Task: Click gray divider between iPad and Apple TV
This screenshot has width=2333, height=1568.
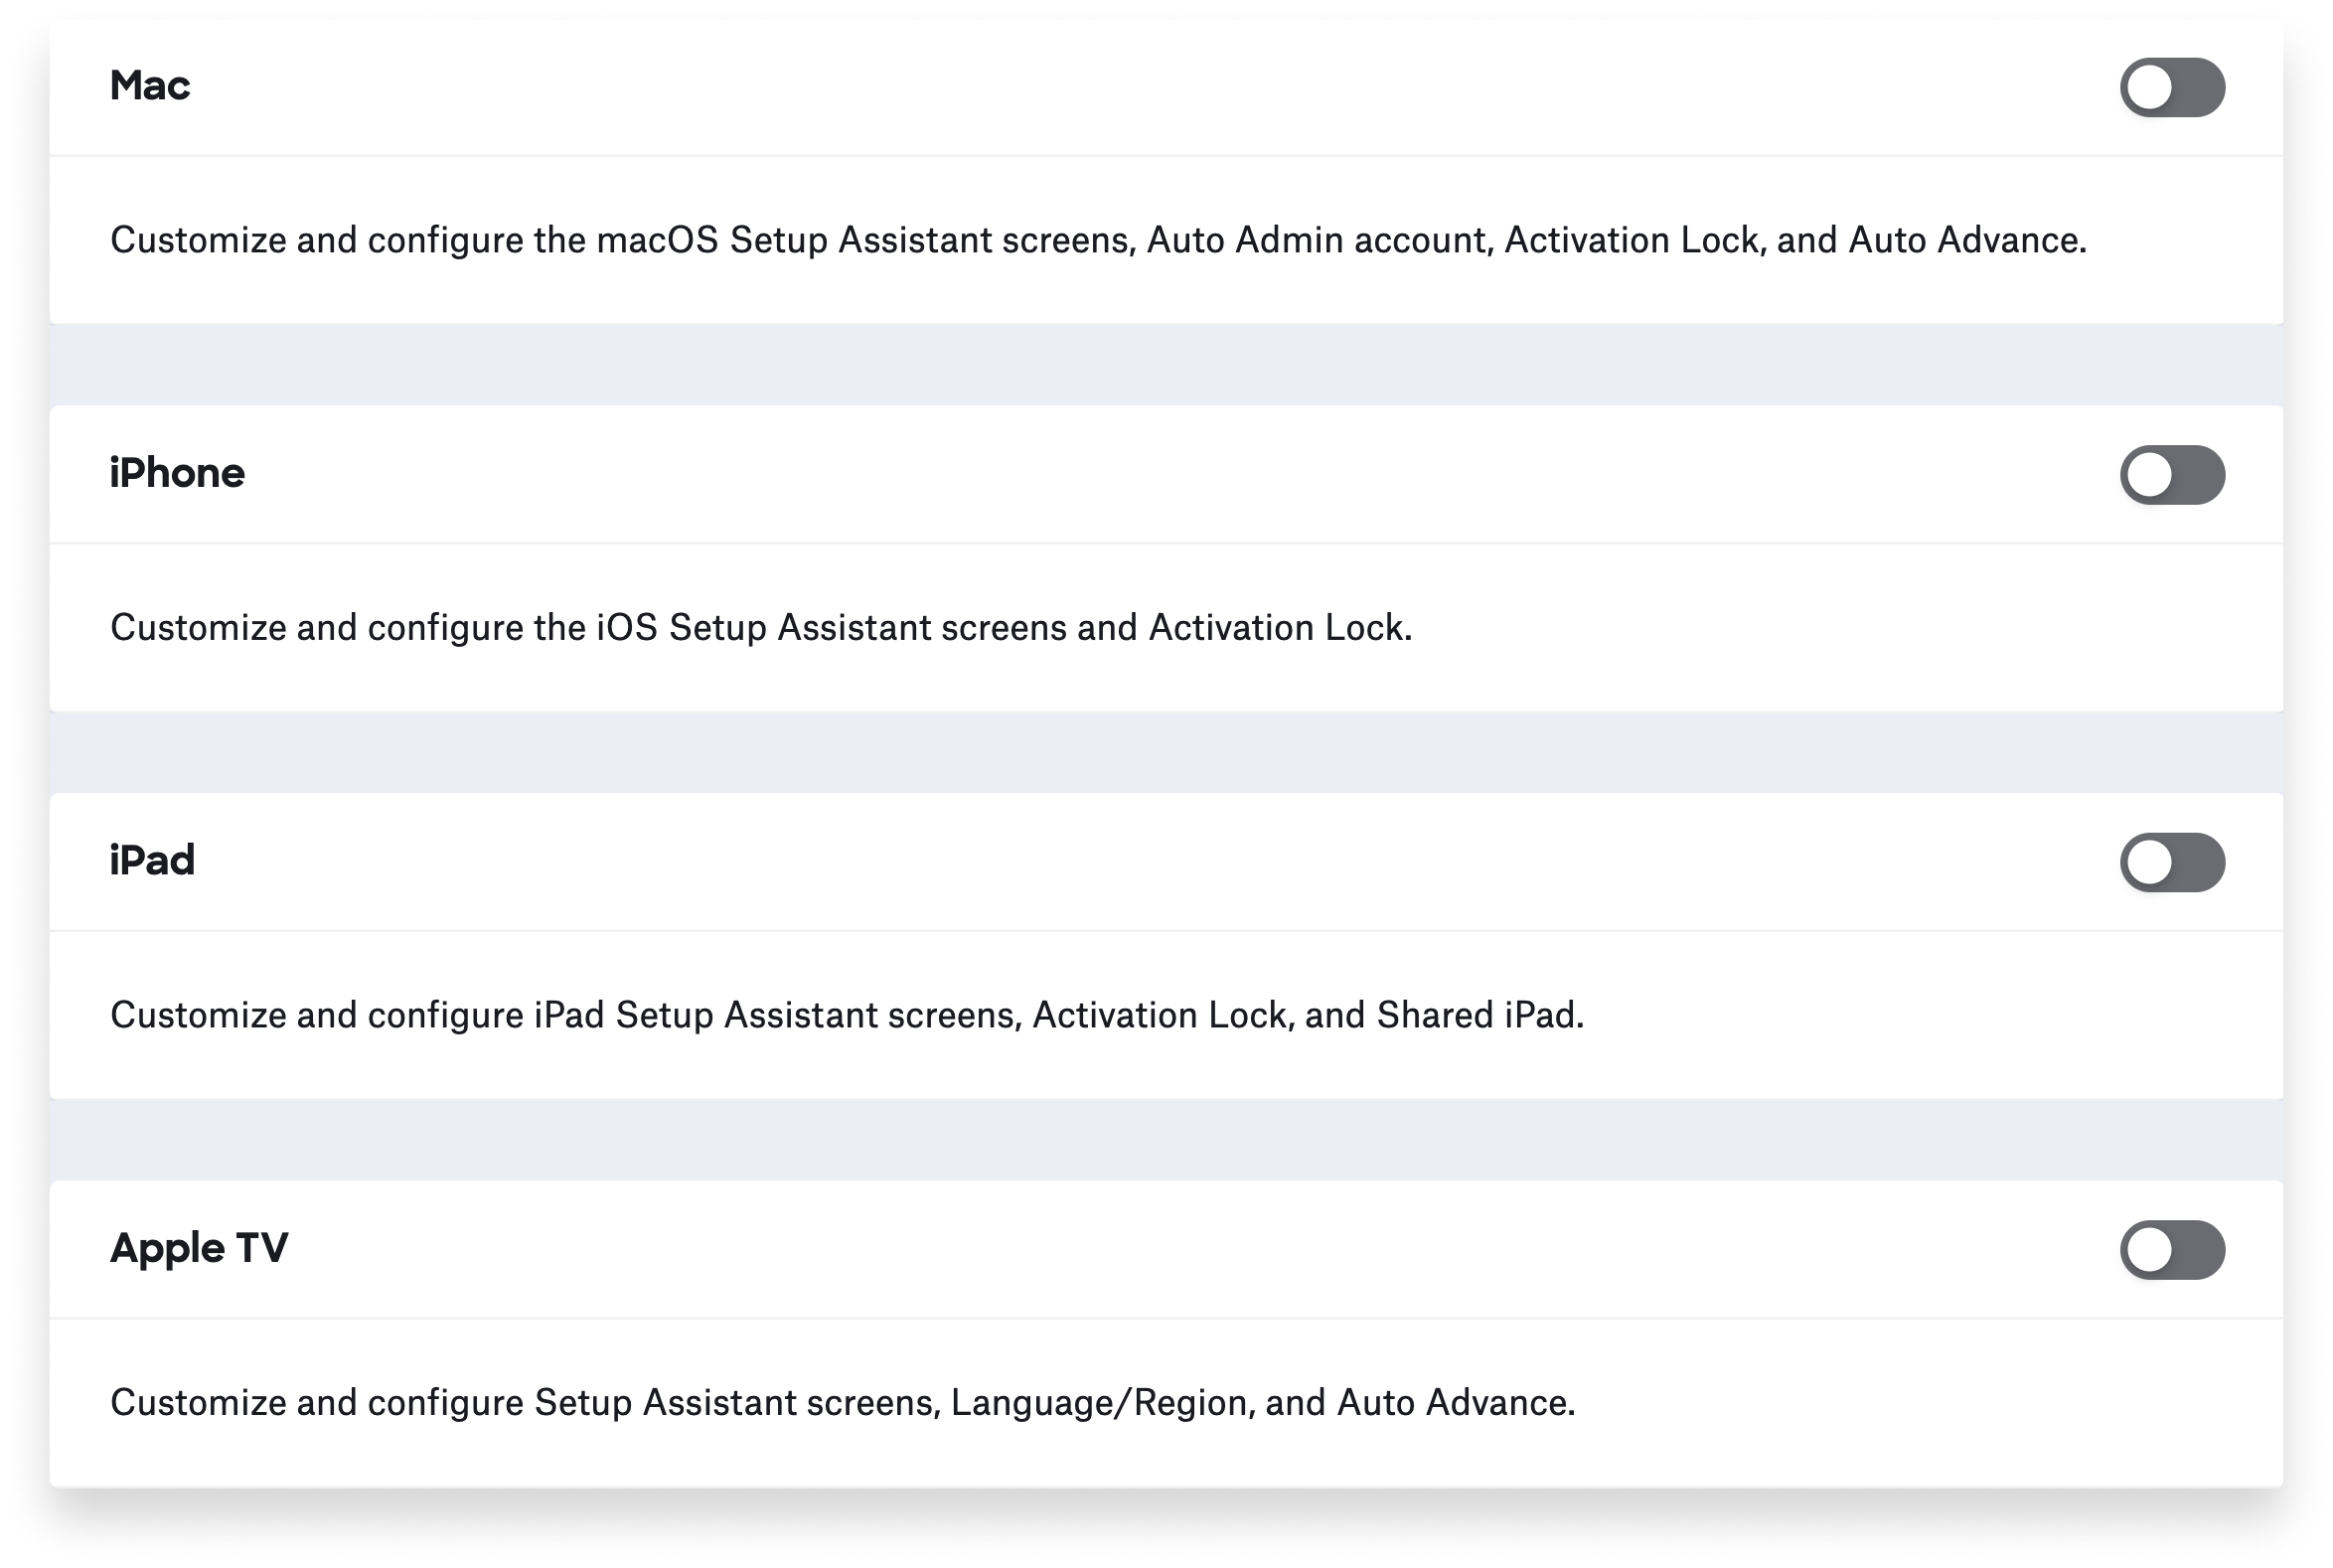Action: coord(1166,1139)
